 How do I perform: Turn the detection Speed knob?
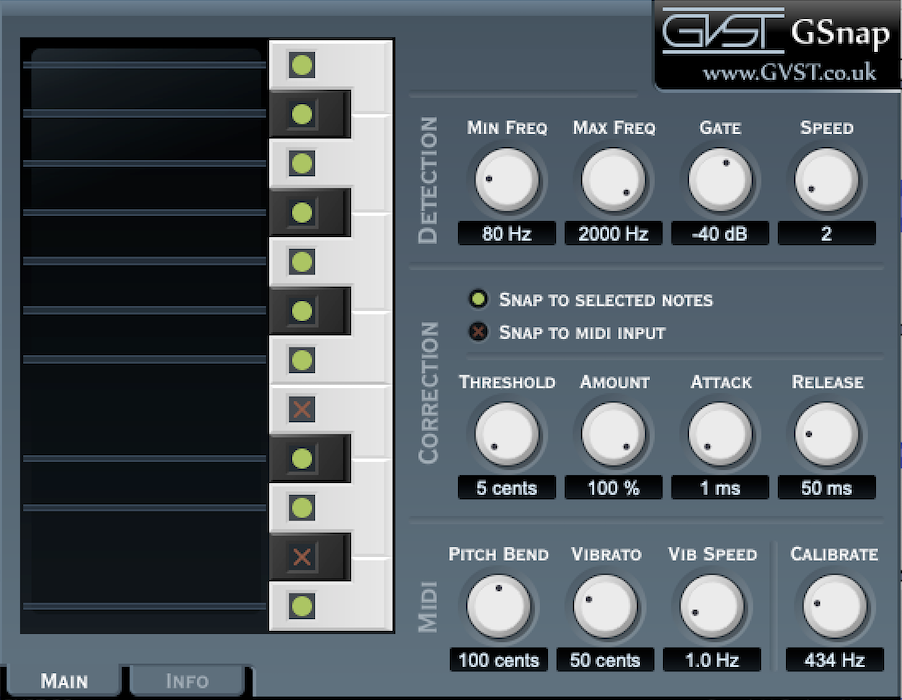(x=827, y=180)
